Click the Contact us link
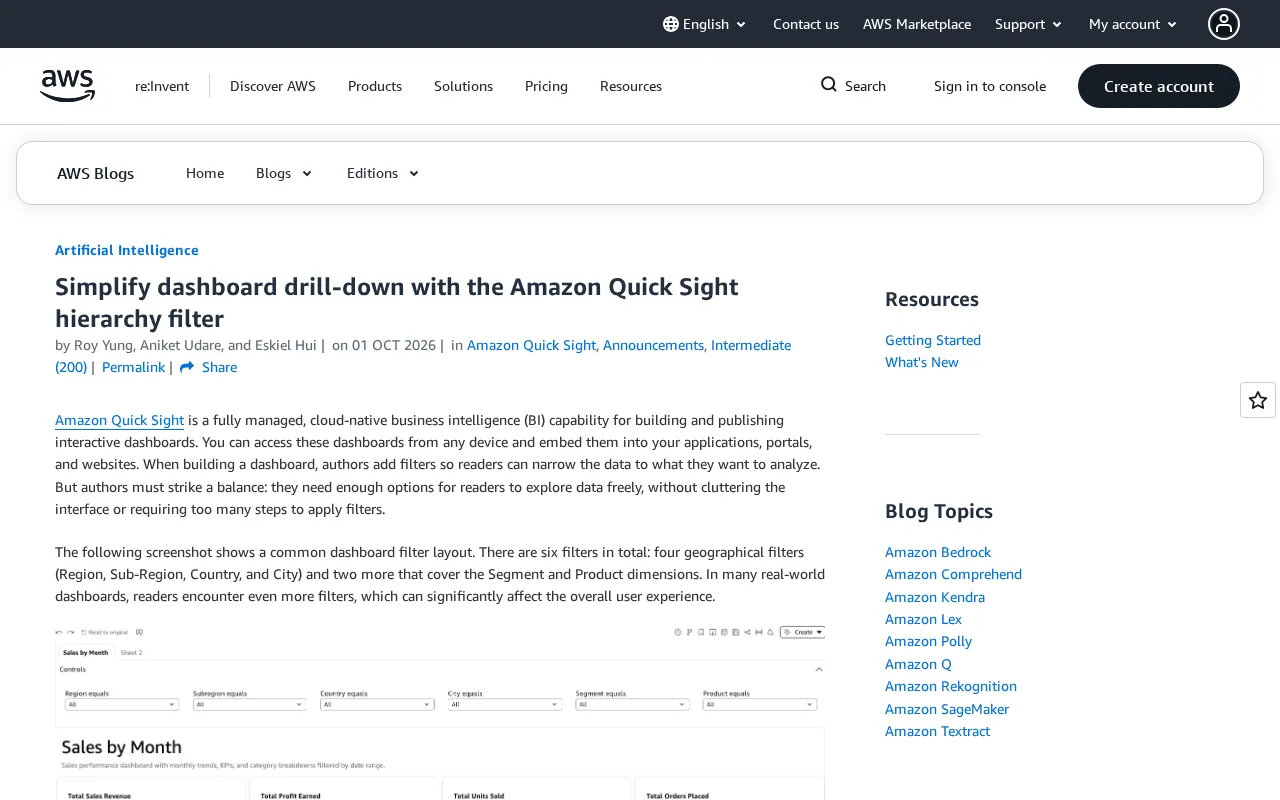1280x800 pixels. click(x=806, y=24)
